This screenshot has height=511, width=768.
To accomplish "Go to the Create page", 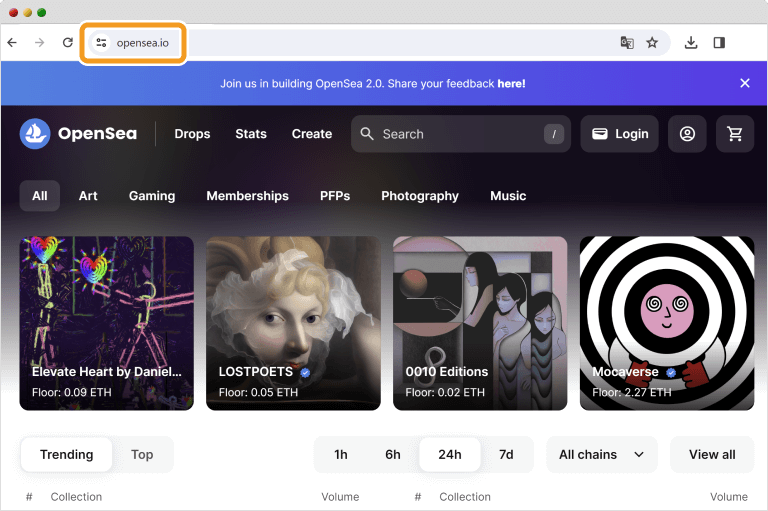I will tap(312, 134).
